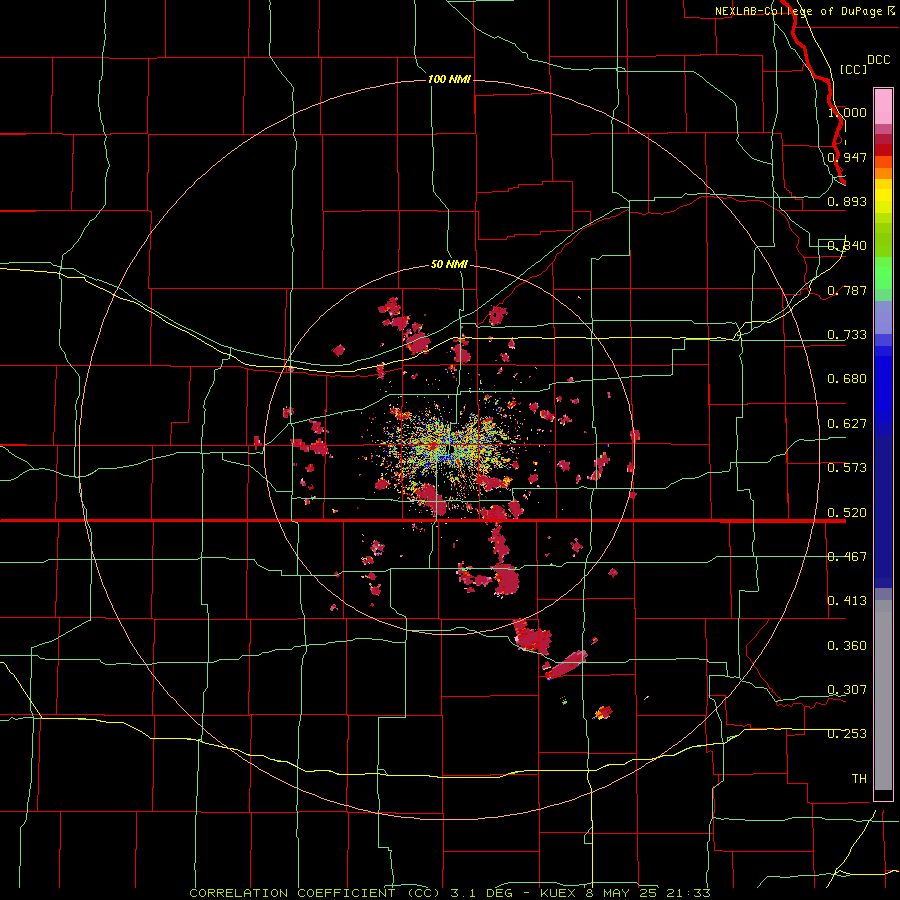Pick the gray bottom segment of the color bar
Image resolution: width=900 pixels, height=900 pixels.
pyautogui.click(x=883, y=695)
